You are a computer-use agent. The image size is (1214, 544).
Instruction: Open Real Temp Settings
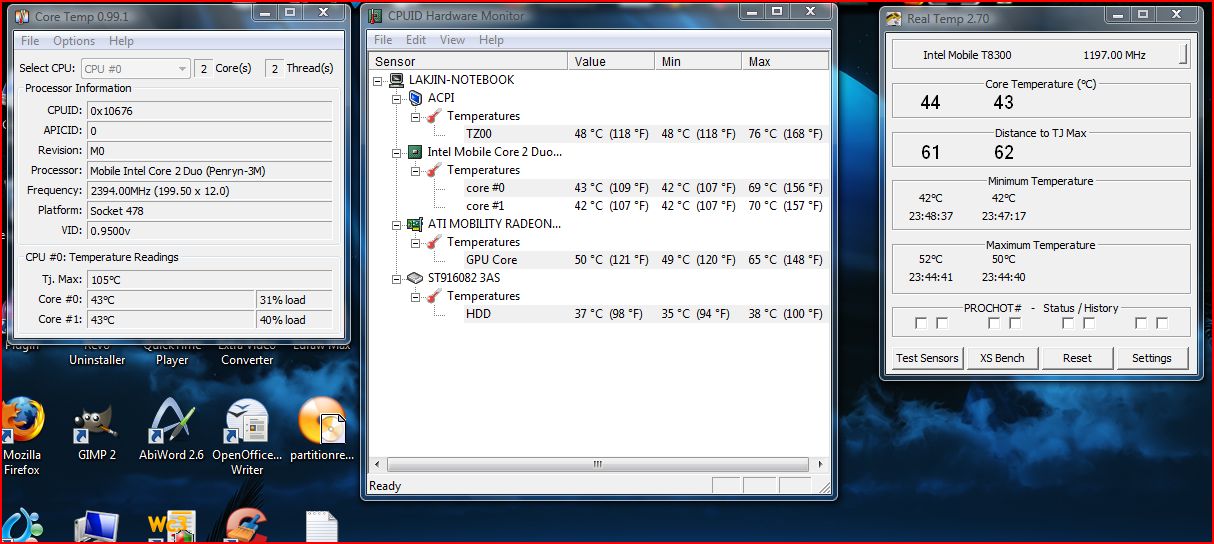pos(1151,358)
